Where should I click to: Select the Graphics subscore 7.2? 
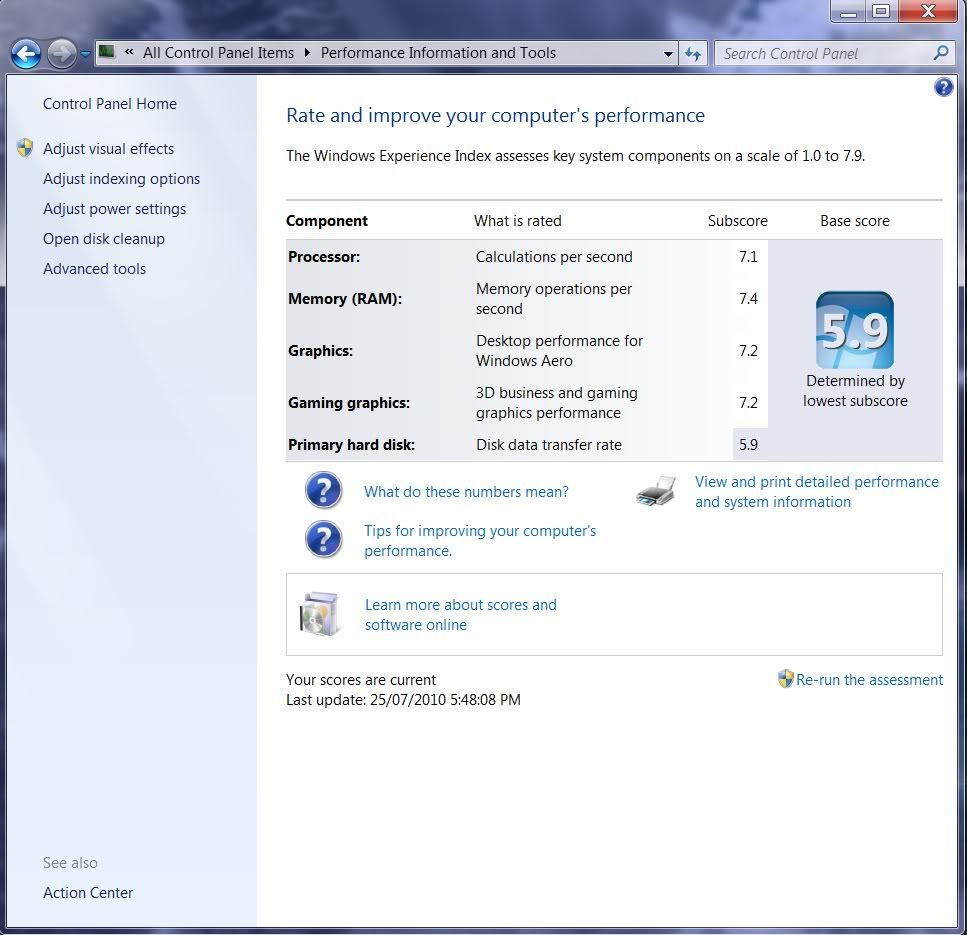pyautogui.click(x=748, y=350)
